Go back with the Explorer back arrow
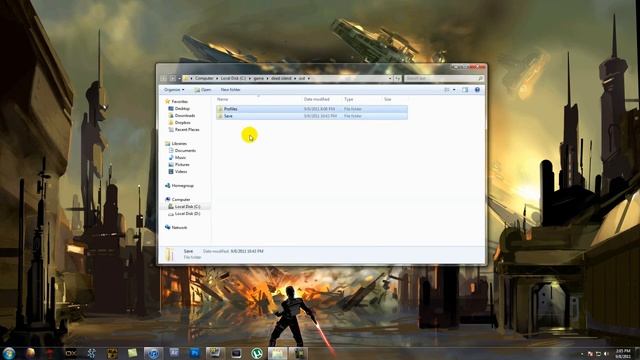The height and width of the screenshot is (360, 640). 164,78
